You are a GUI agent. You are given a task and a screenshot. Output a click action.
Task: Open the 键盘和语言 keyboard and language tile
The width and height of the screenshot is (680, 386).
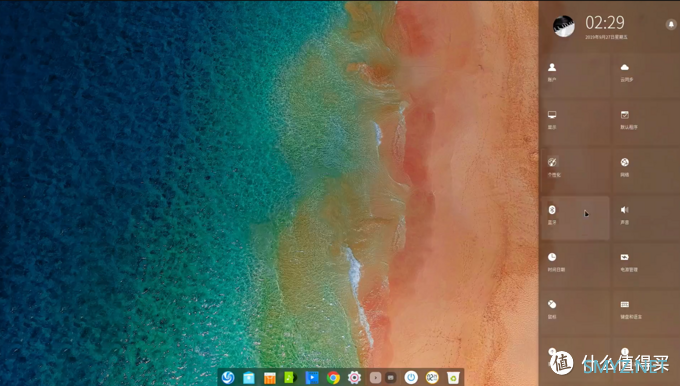[646, 312]
